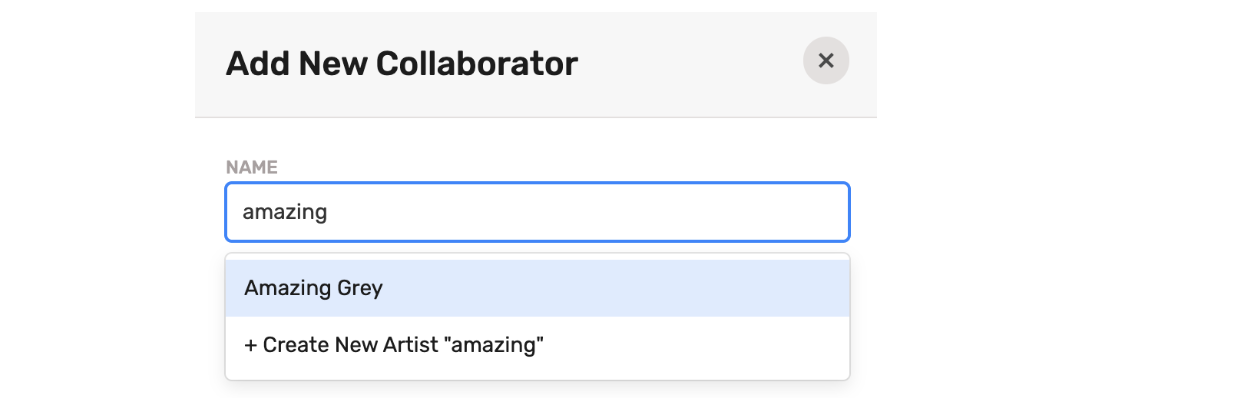1250x412 pixels.
Task: Click the plus sign before Create New Artist
Action: coord(250,346)
